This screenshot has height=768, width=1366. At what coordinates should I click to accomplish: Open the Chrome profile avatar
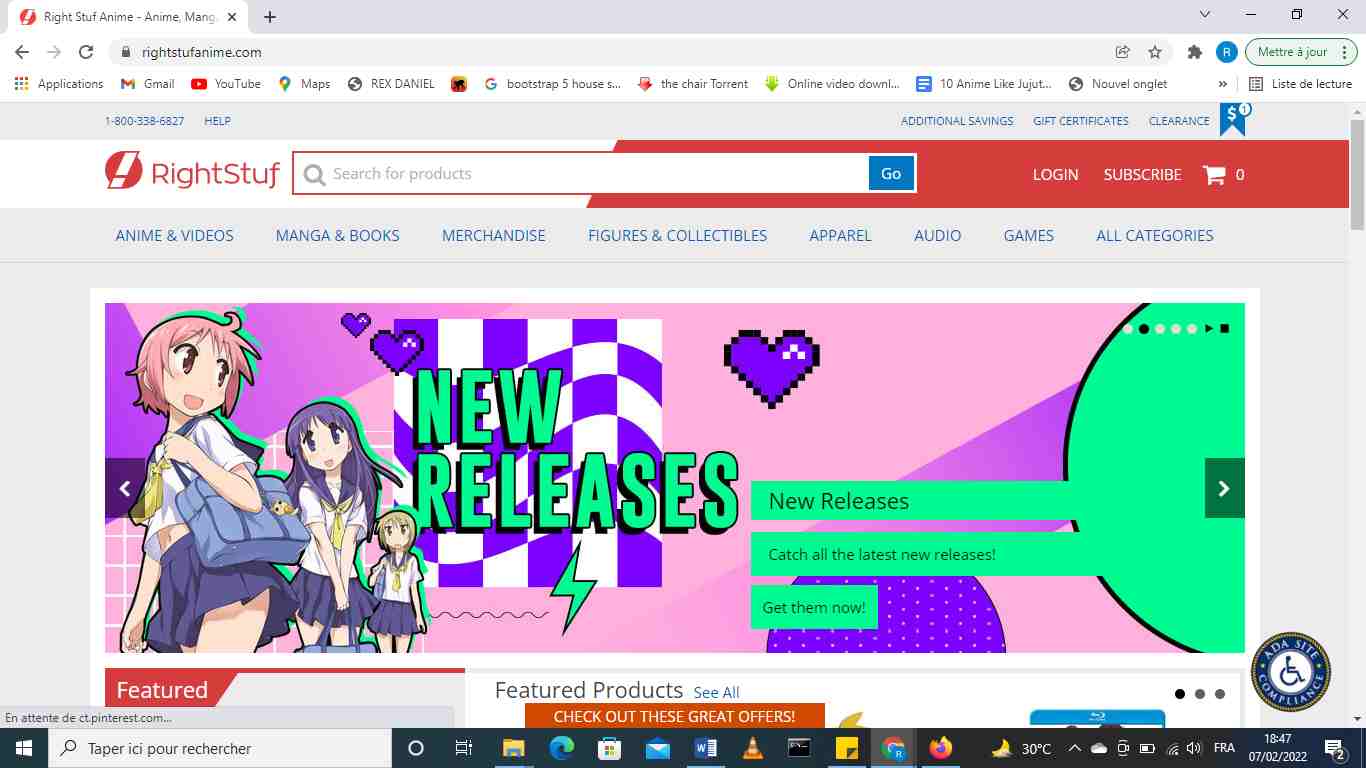pos(1226,52)
